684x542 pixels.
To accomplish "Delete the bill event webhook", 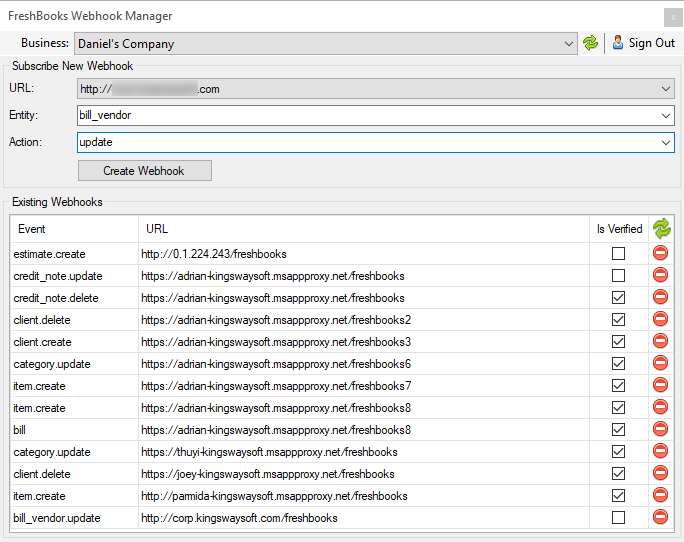I will [x=660, y=429].
